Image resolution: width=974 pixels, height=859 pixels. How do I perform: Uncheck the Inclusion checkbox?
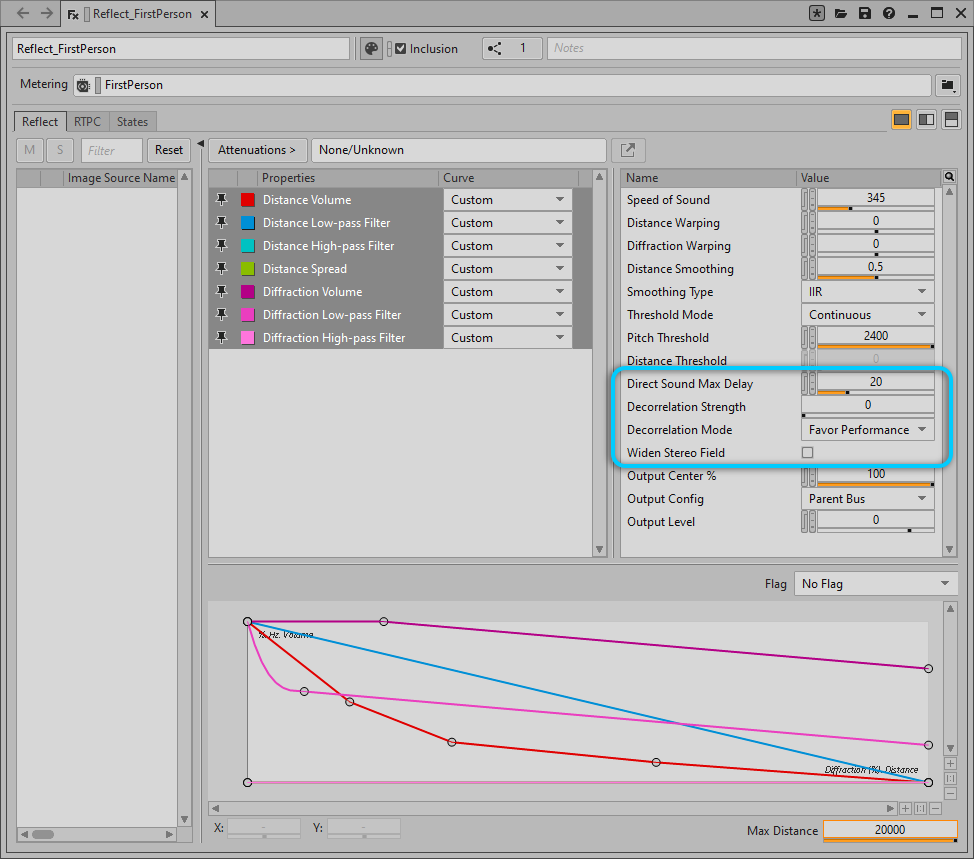(401, 49)
